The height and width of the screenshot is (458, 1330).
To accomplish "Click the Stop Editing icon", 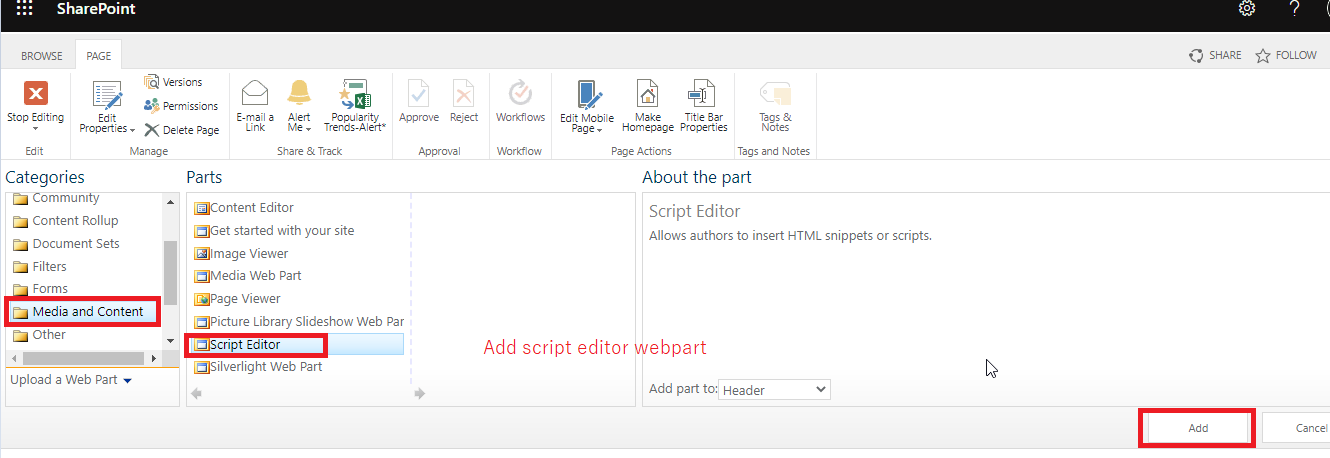I will pos(35,94).
